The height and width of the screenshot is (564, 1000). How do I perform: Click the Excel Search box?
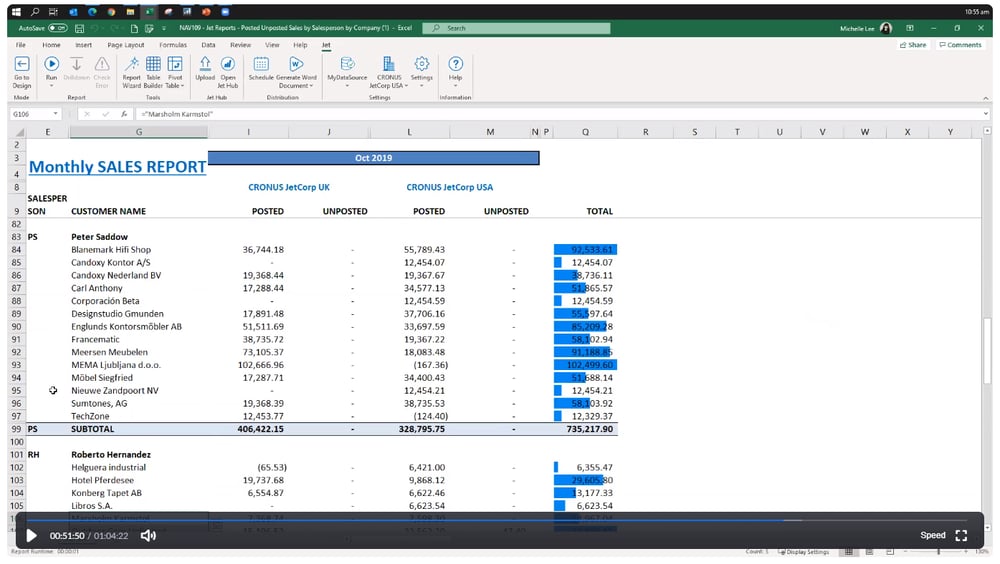tap(517, 28)
